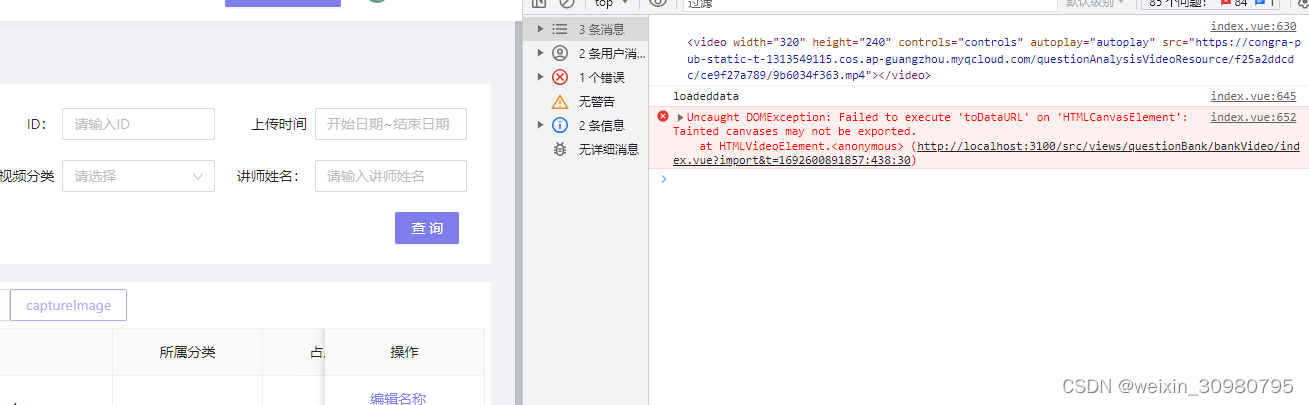Expand the 2 条用户消息 group arrow
The image size is (1309, 405).
(x=541, y=53)
